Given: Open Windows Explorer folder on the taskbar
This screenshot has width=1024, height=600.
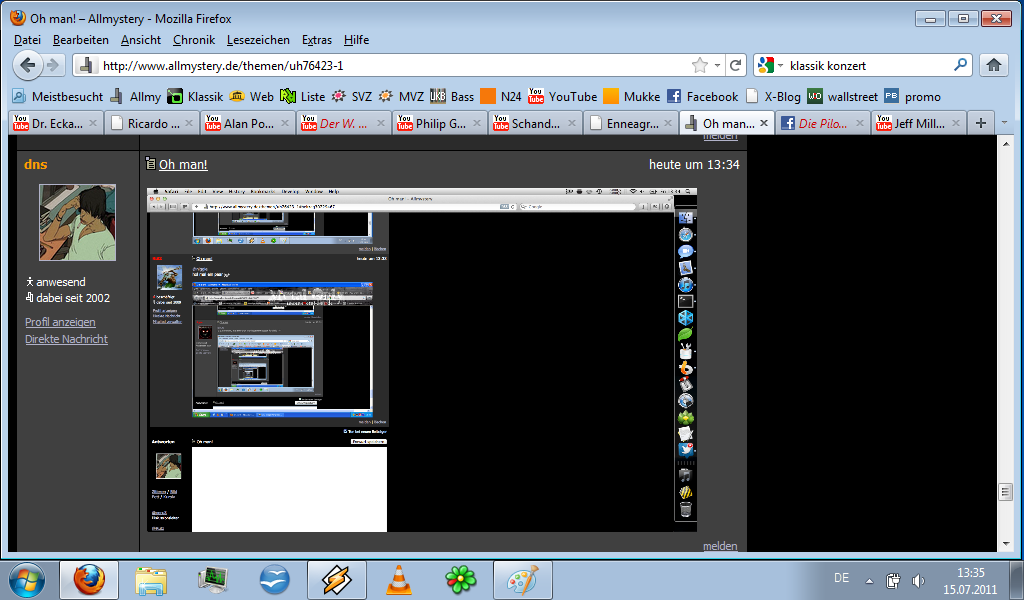Looking at the screenshot, I should coord(151,580).
